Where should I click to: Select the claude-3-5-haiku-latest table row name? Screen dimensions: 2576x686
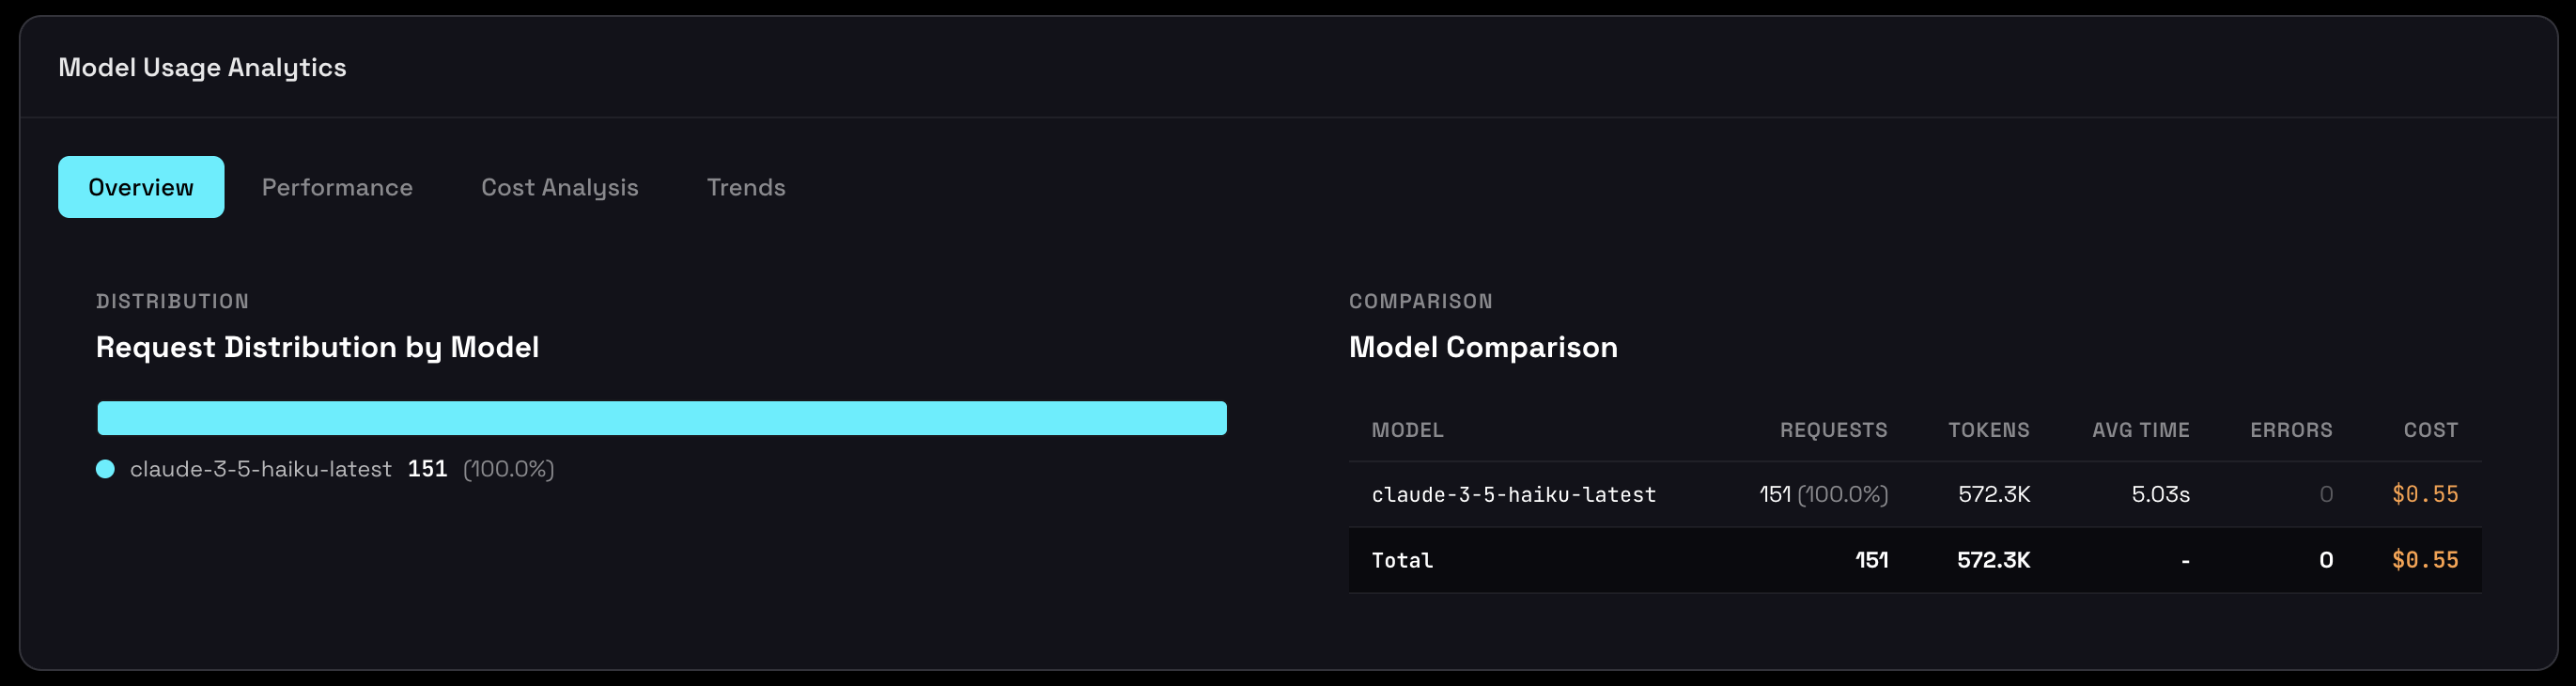1513,494
